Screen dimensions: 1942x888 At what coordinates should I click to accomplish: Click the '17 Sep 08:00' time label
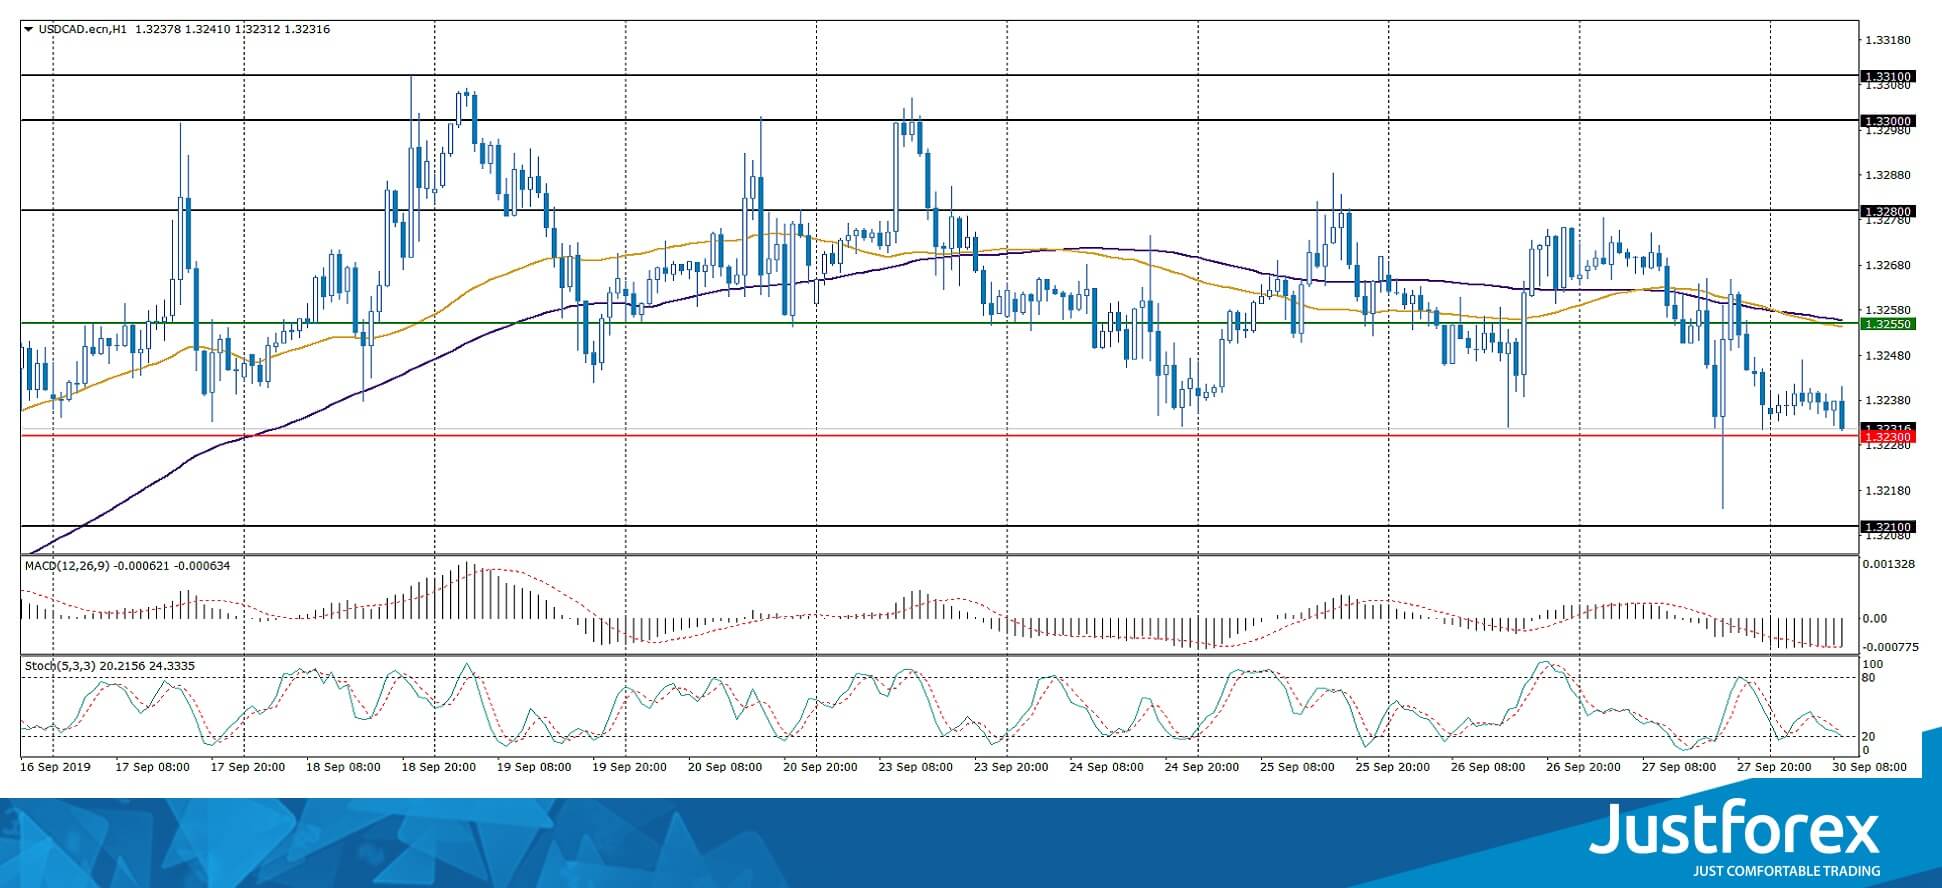(x=152, y=767)
